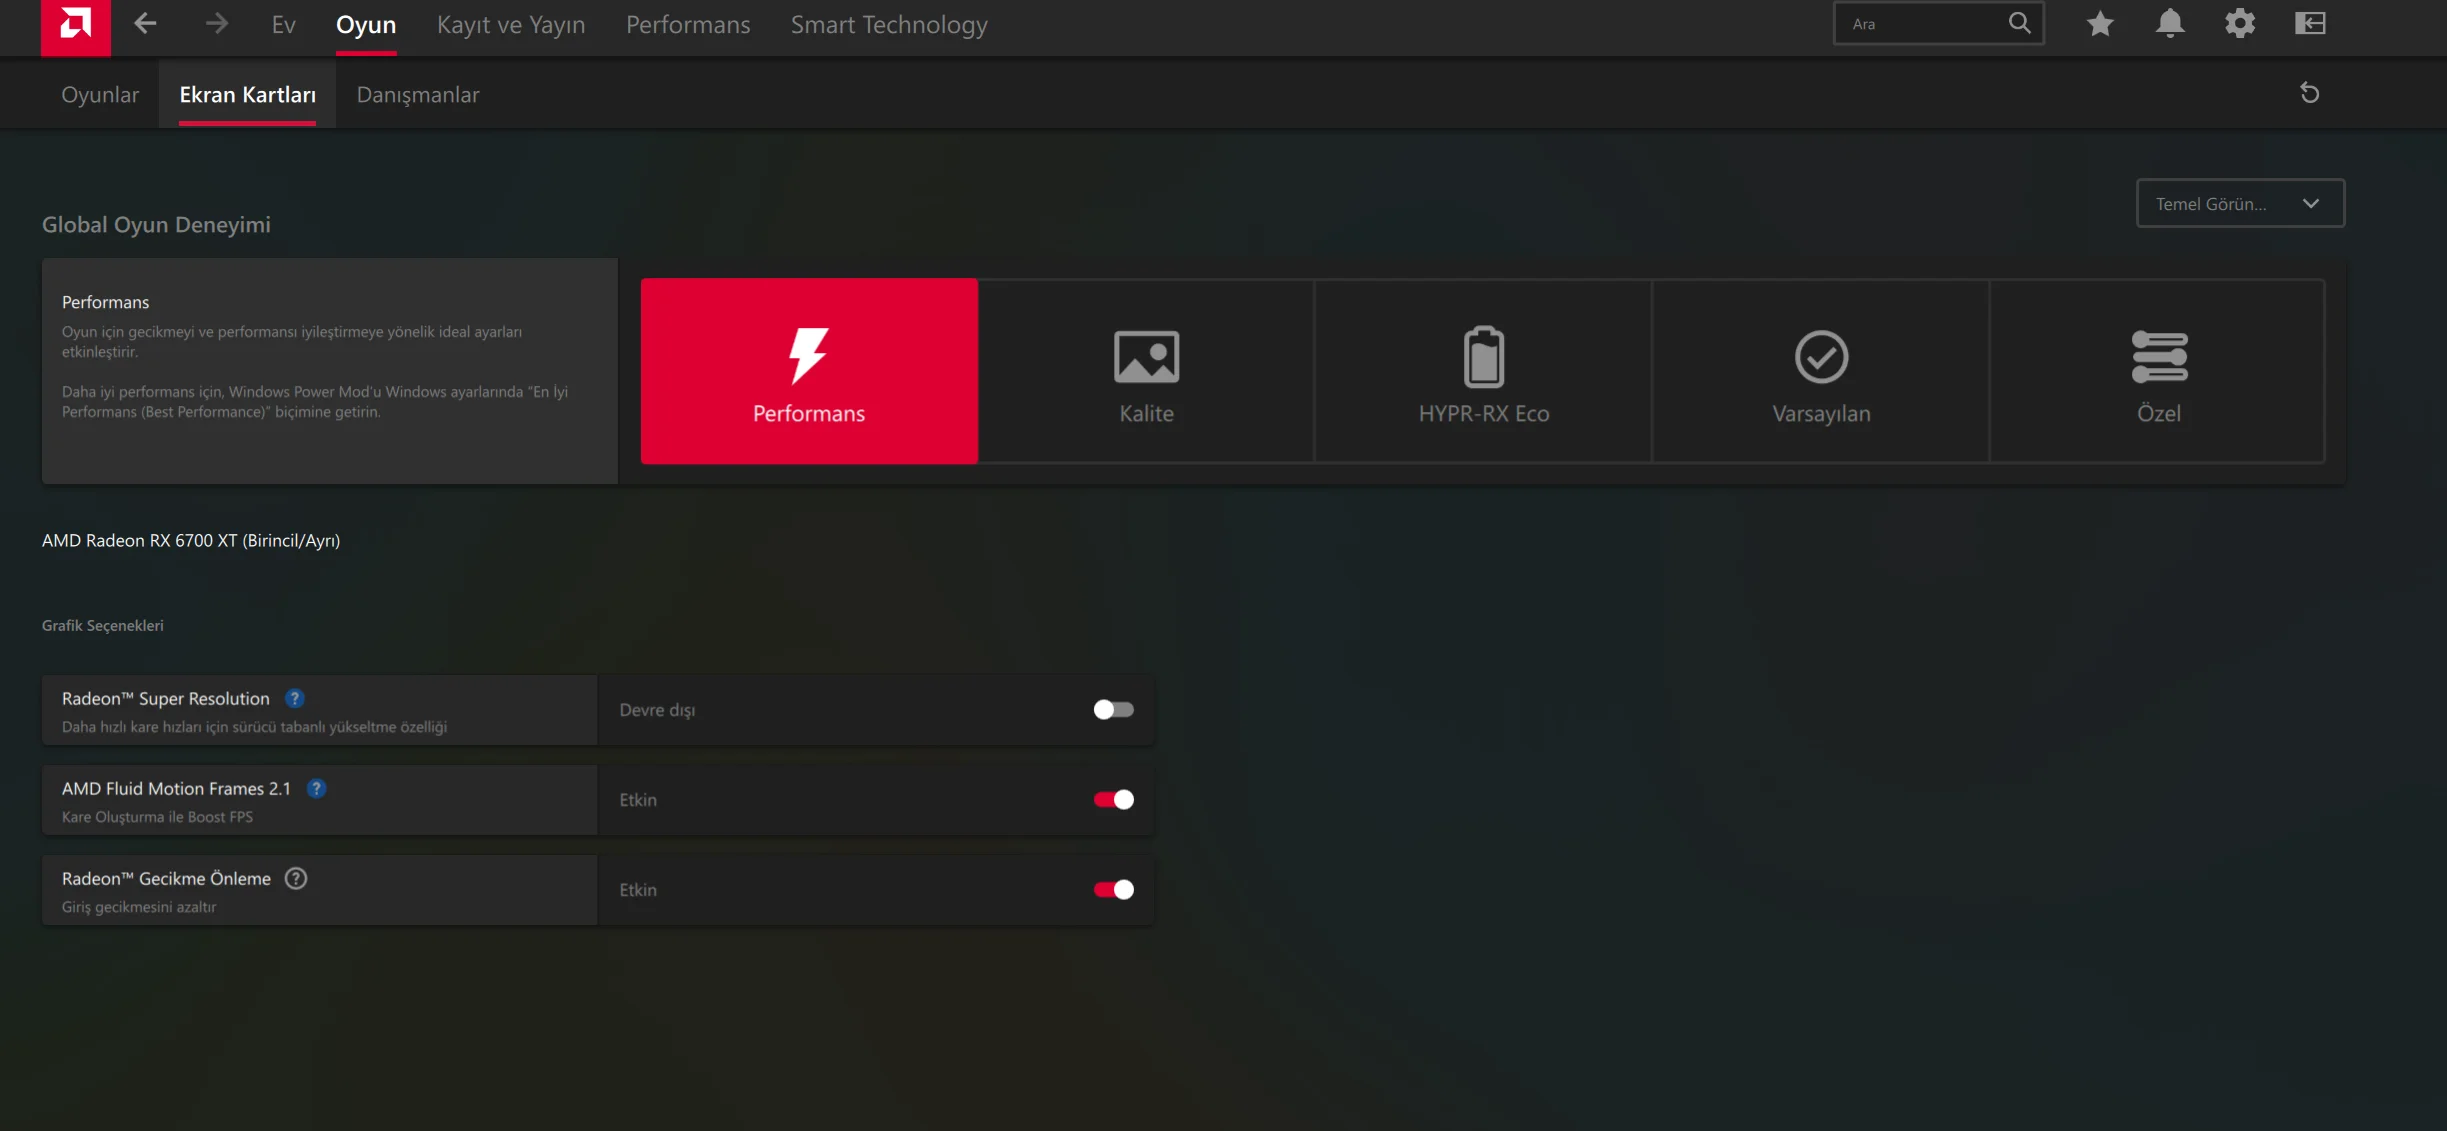This screenshot has width=2447, height=1131.
Task: Click the AMD logo home icon
Action: (x=75, y=25)
